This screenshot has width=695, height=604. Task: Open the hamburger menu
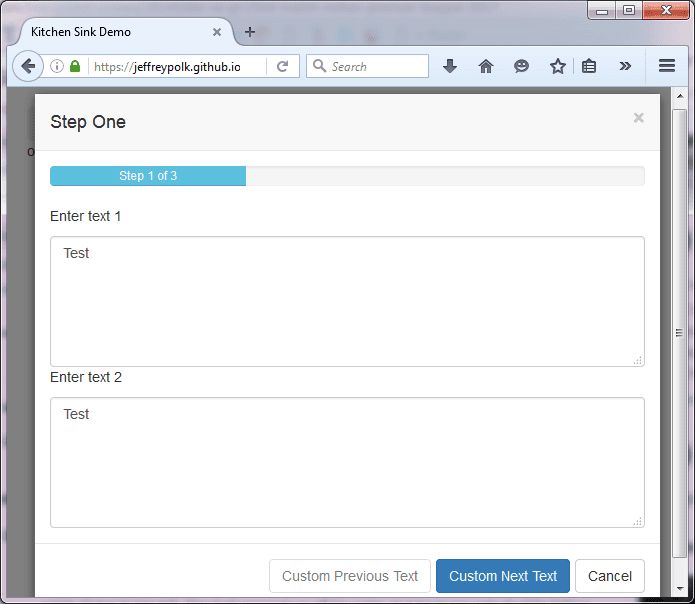[667, 66]
